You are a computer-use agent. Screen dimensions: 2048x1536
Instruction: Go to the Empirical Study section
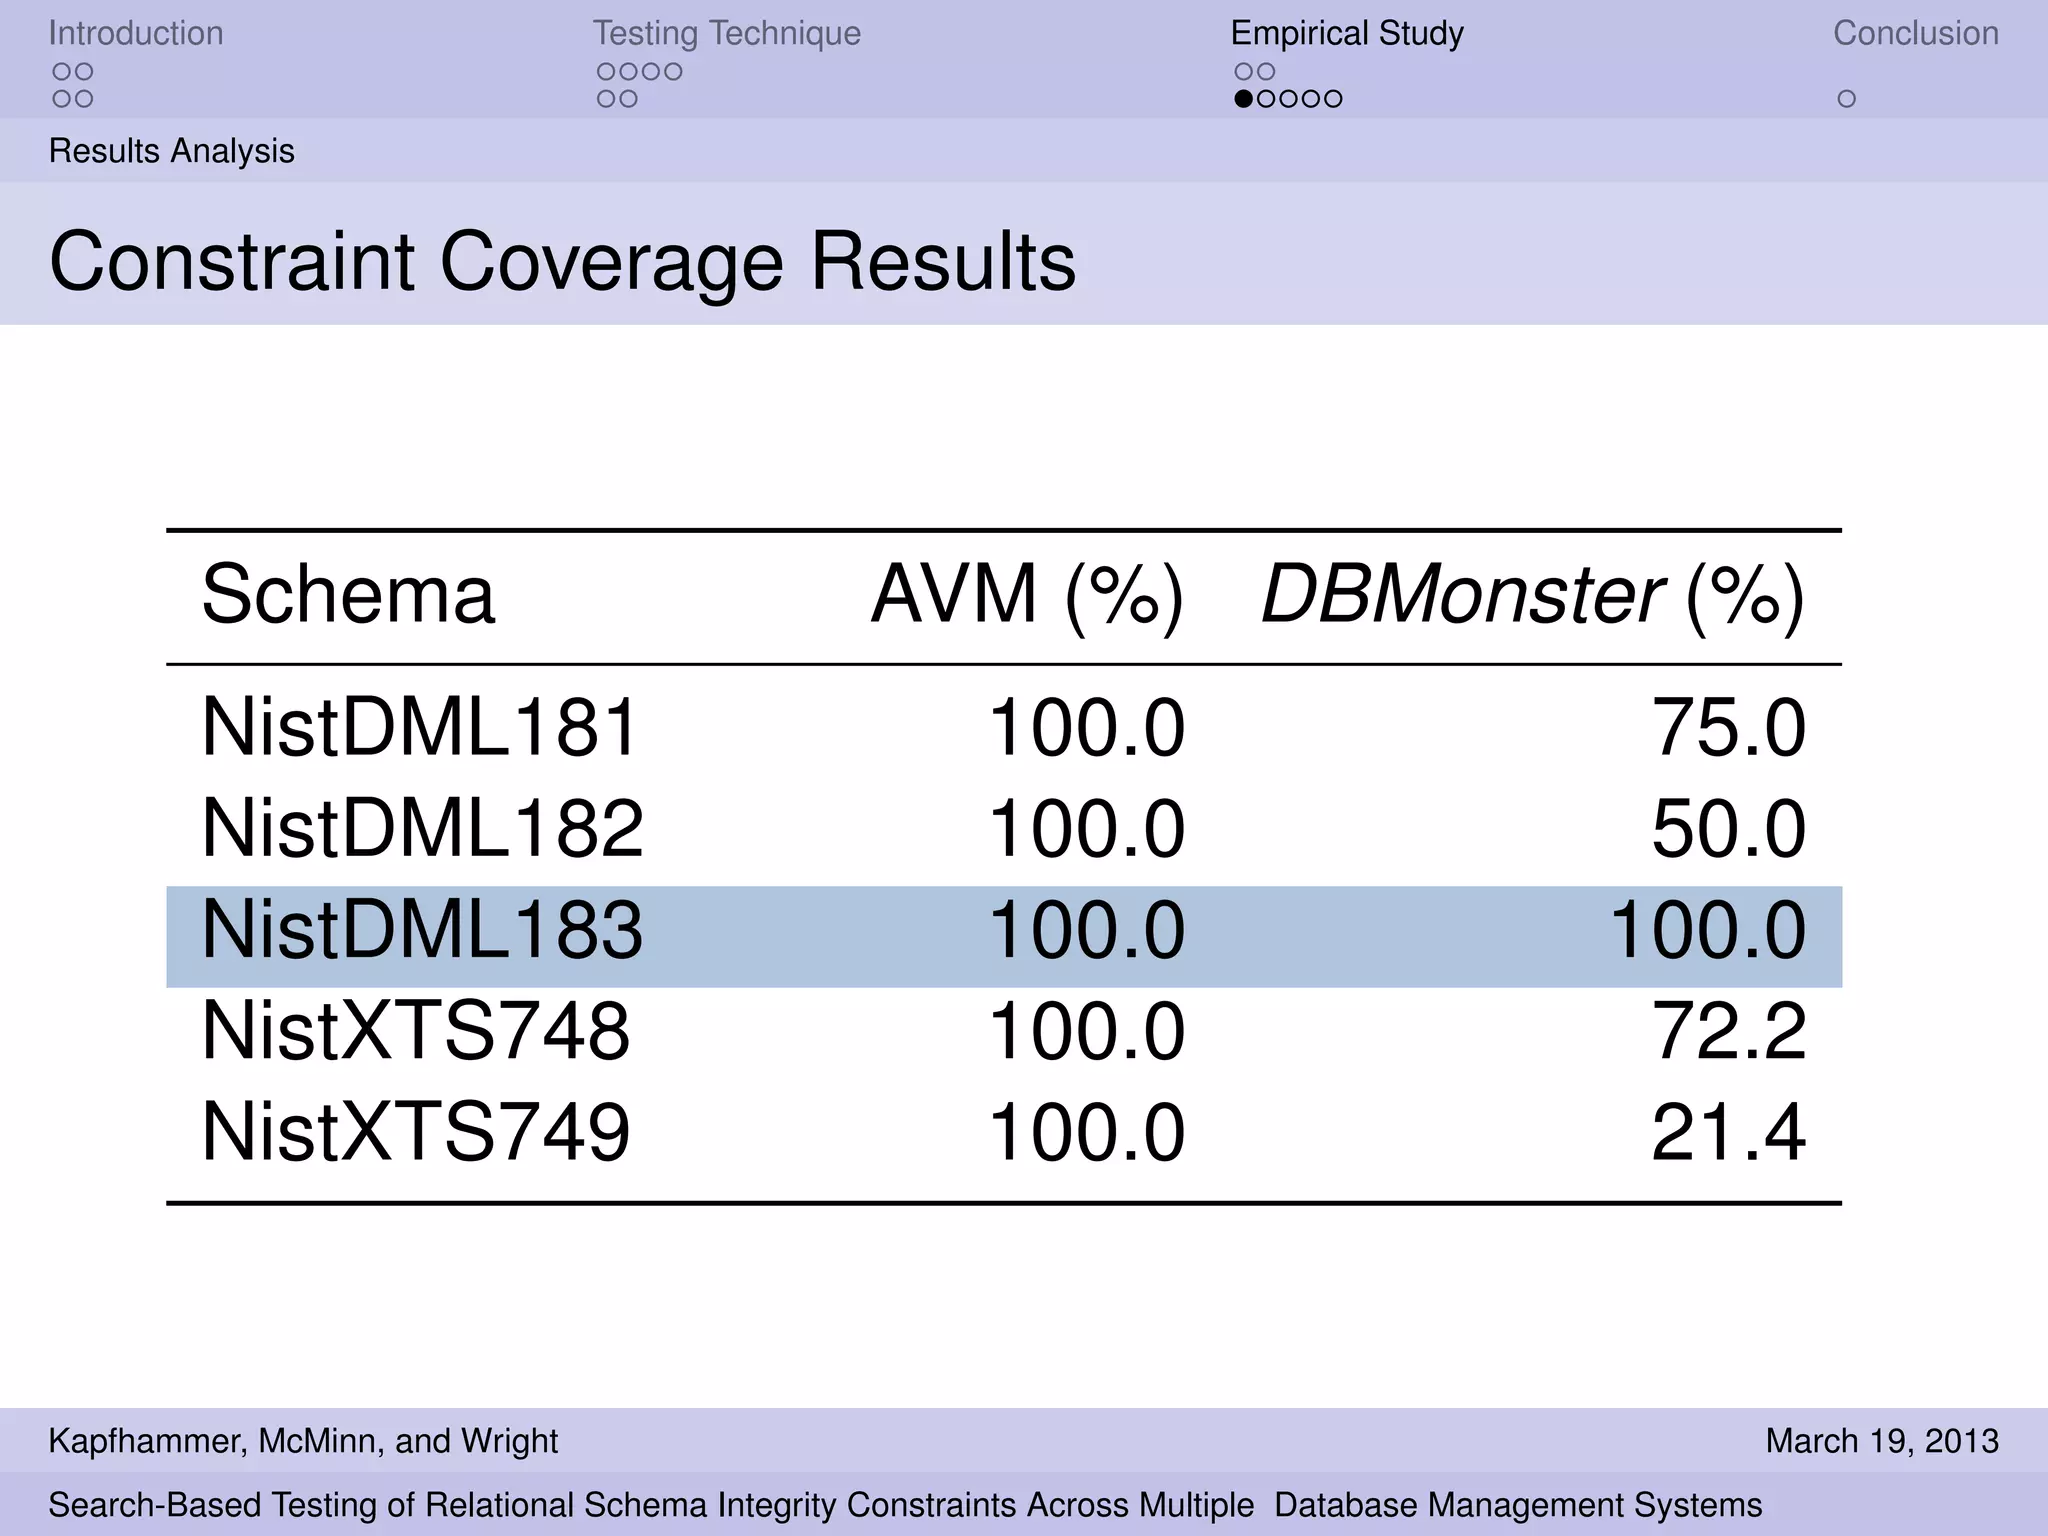click(1347, 33)
